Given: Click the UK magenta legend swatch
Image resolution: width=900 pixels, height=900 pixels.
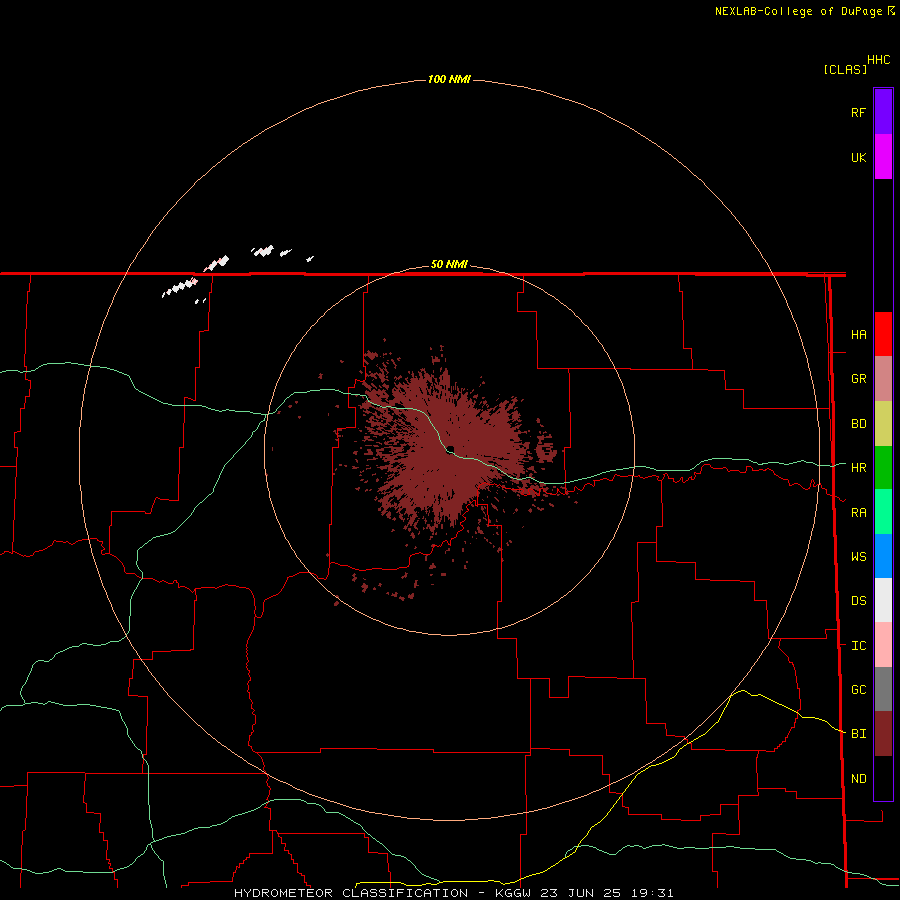Looking at the screenshot, I should pyautogui.click(x=883, y=156).
